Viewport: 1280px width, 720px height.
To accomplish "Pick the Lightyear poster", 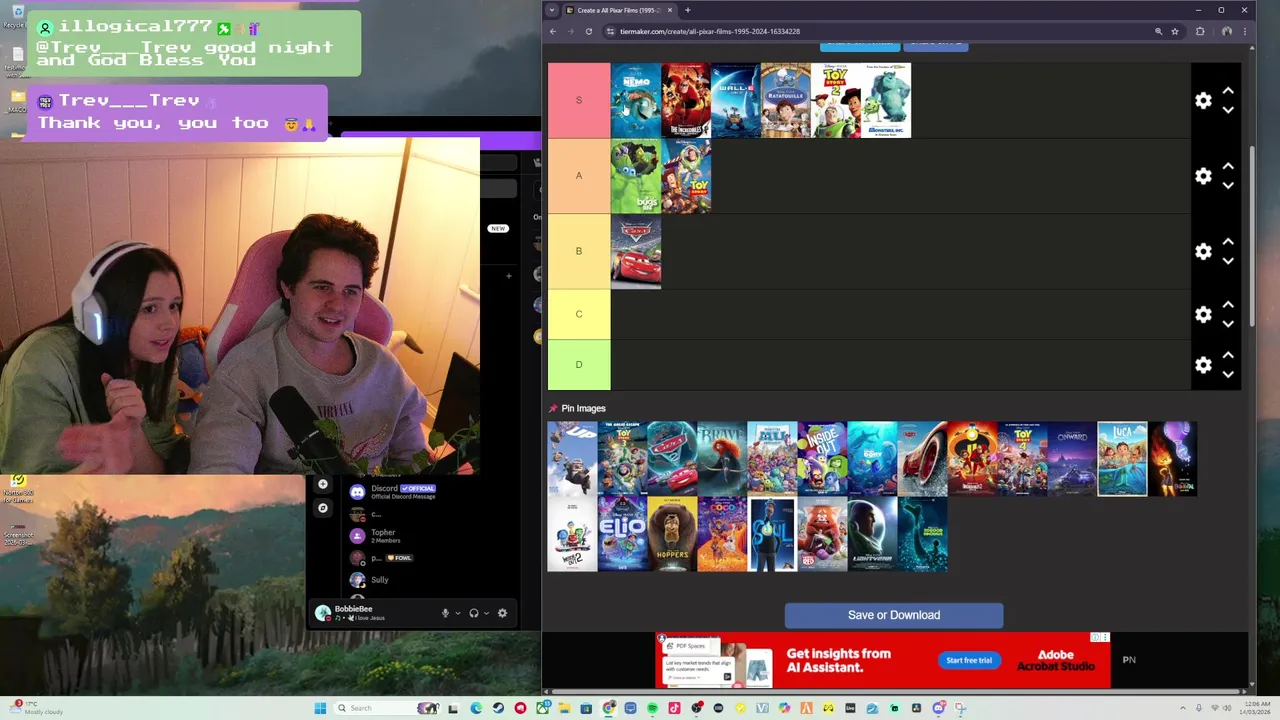I will point(872,534).
